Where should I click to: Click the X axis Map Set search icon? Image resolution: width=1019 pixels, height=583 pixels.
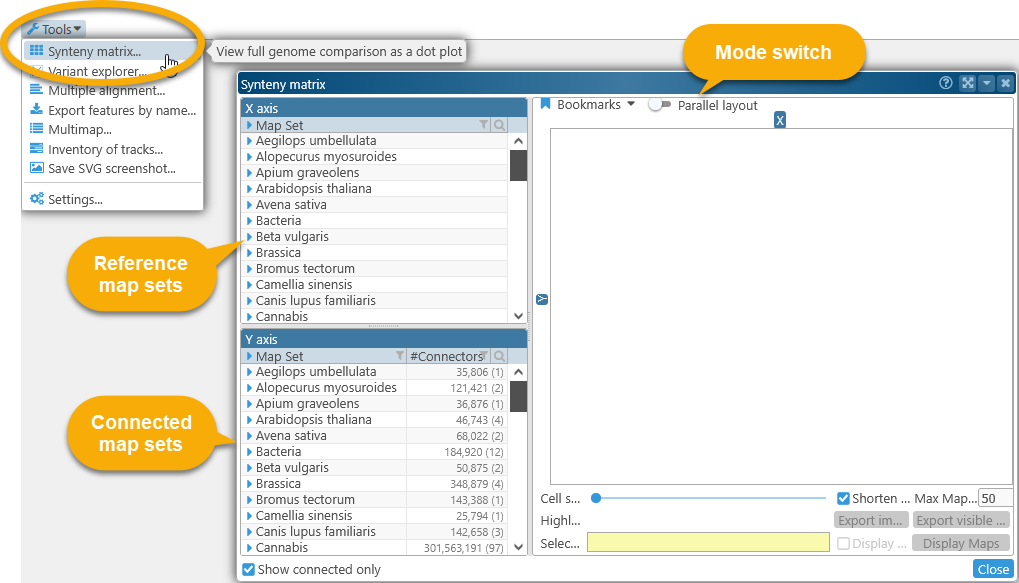coord(499,125)
